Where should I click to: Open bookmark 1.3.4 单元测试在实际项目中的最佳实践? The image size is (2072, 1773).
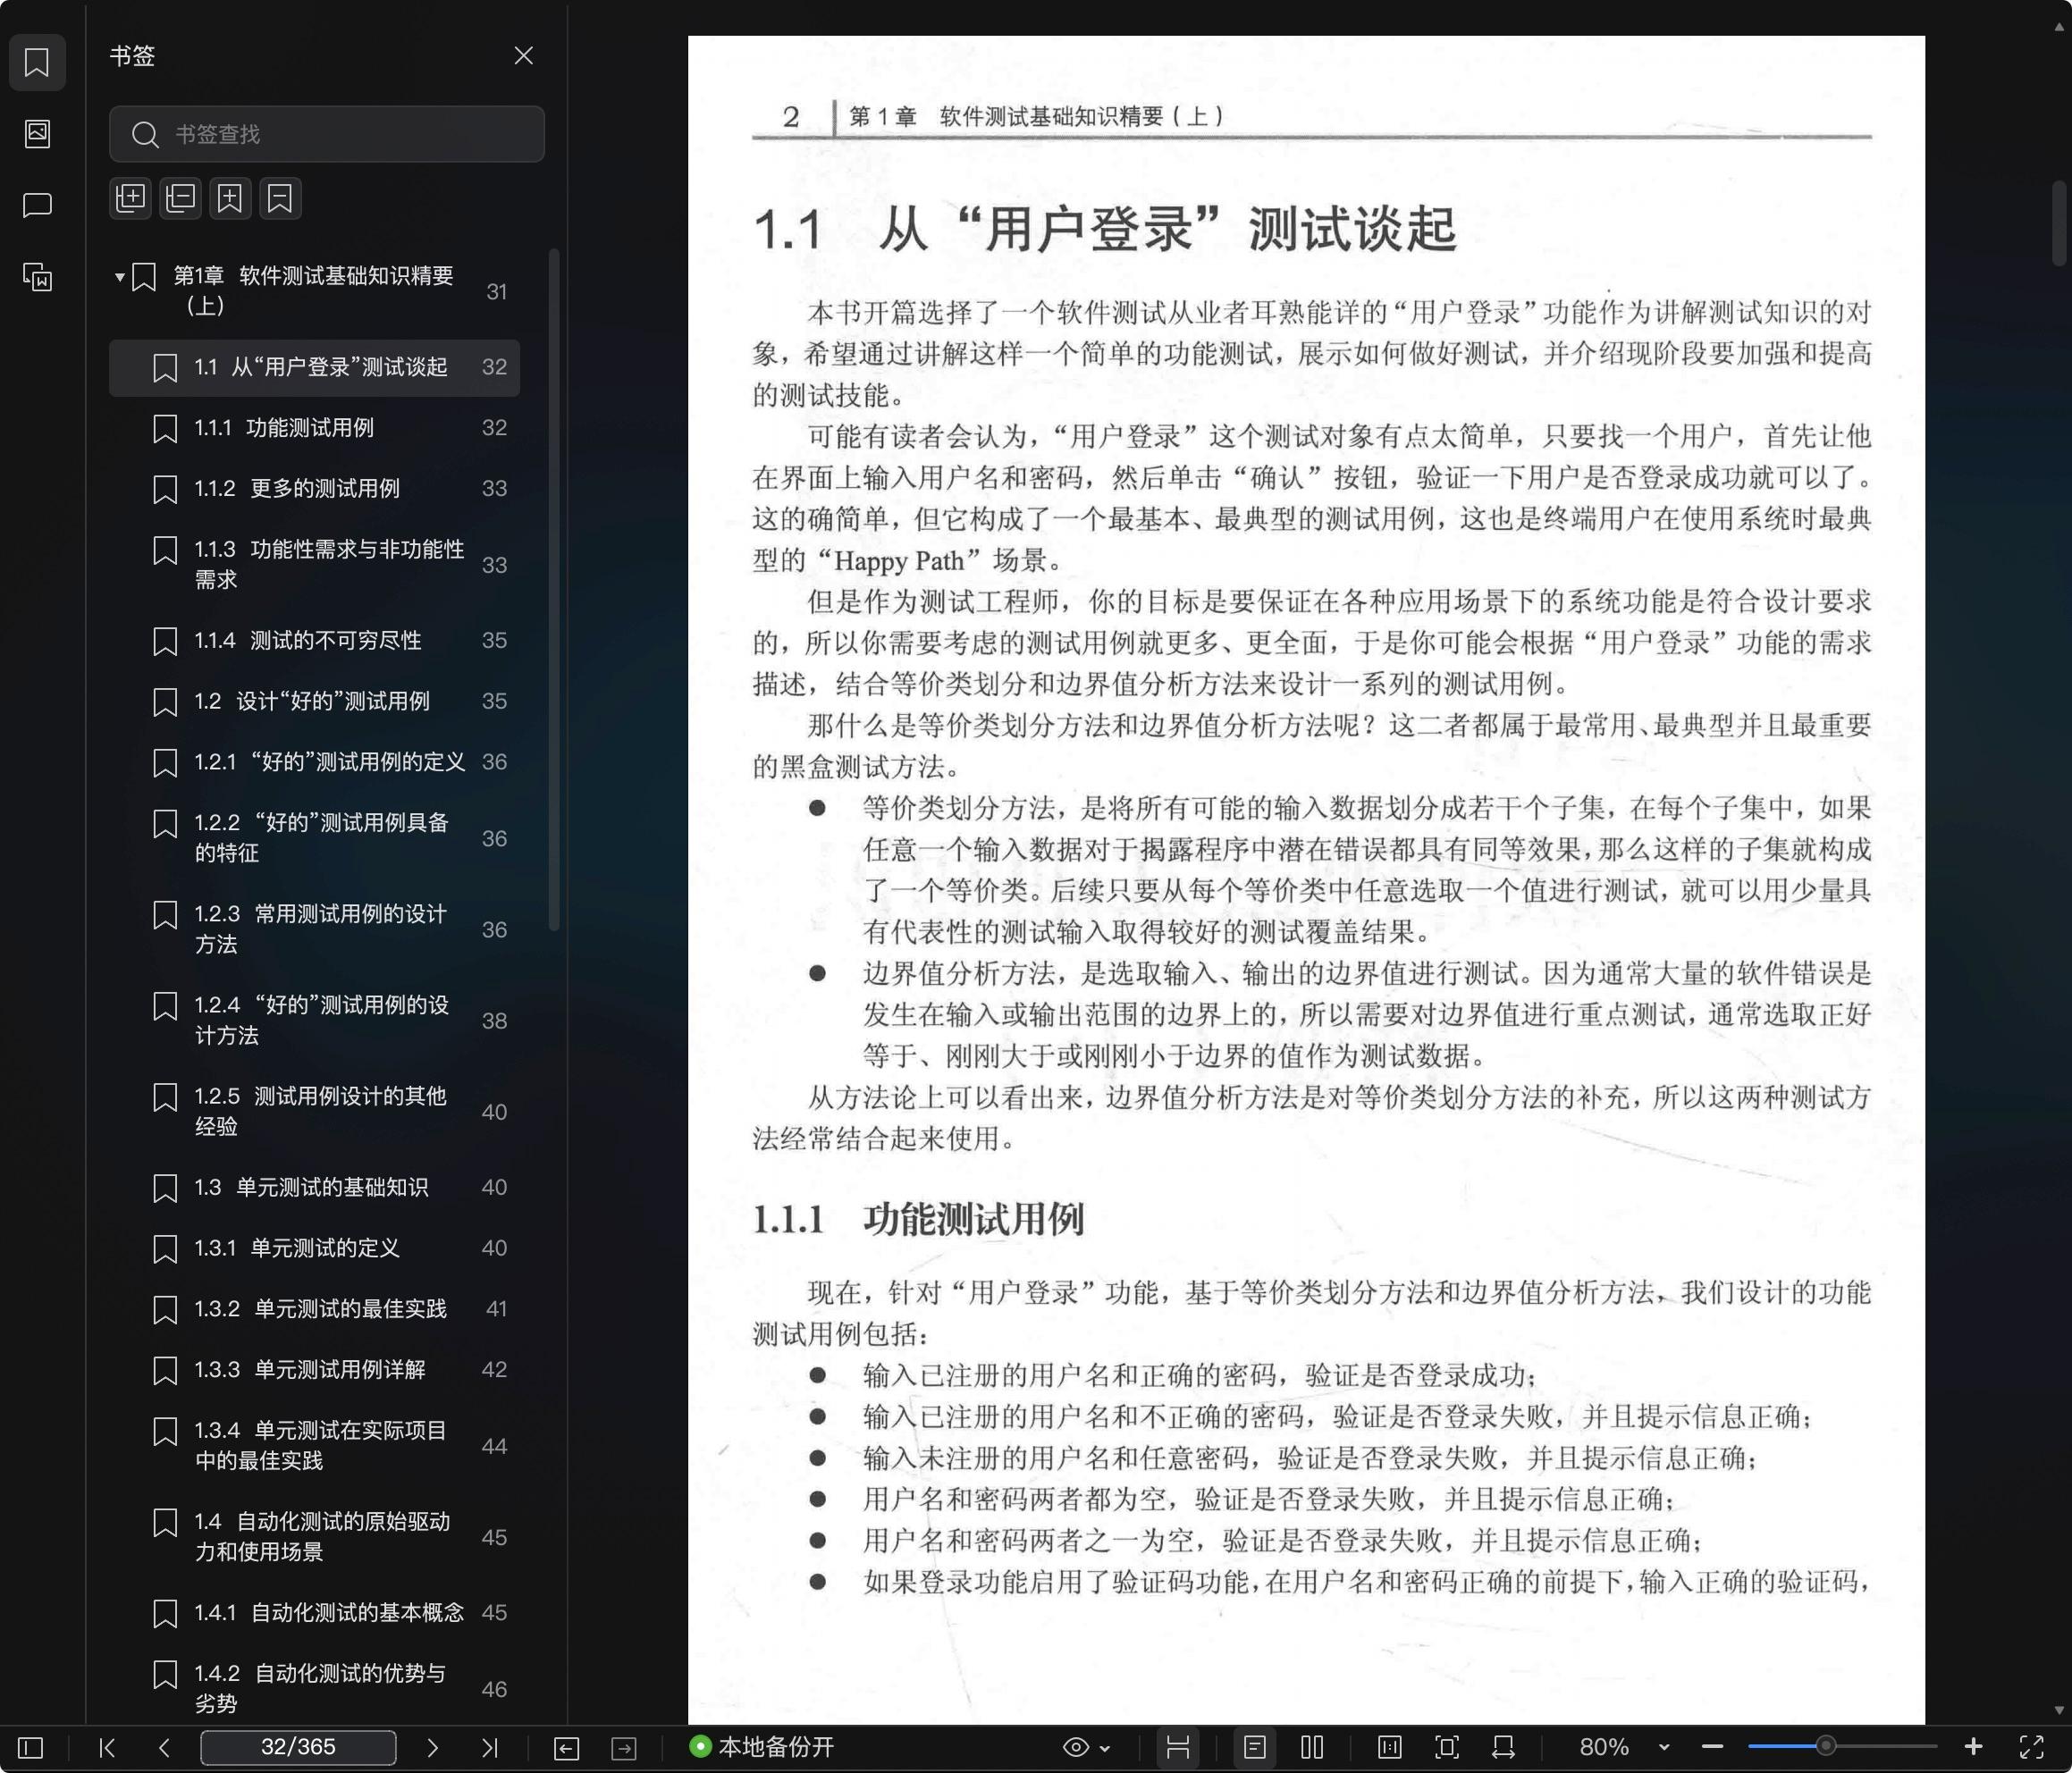(314, 1445)
